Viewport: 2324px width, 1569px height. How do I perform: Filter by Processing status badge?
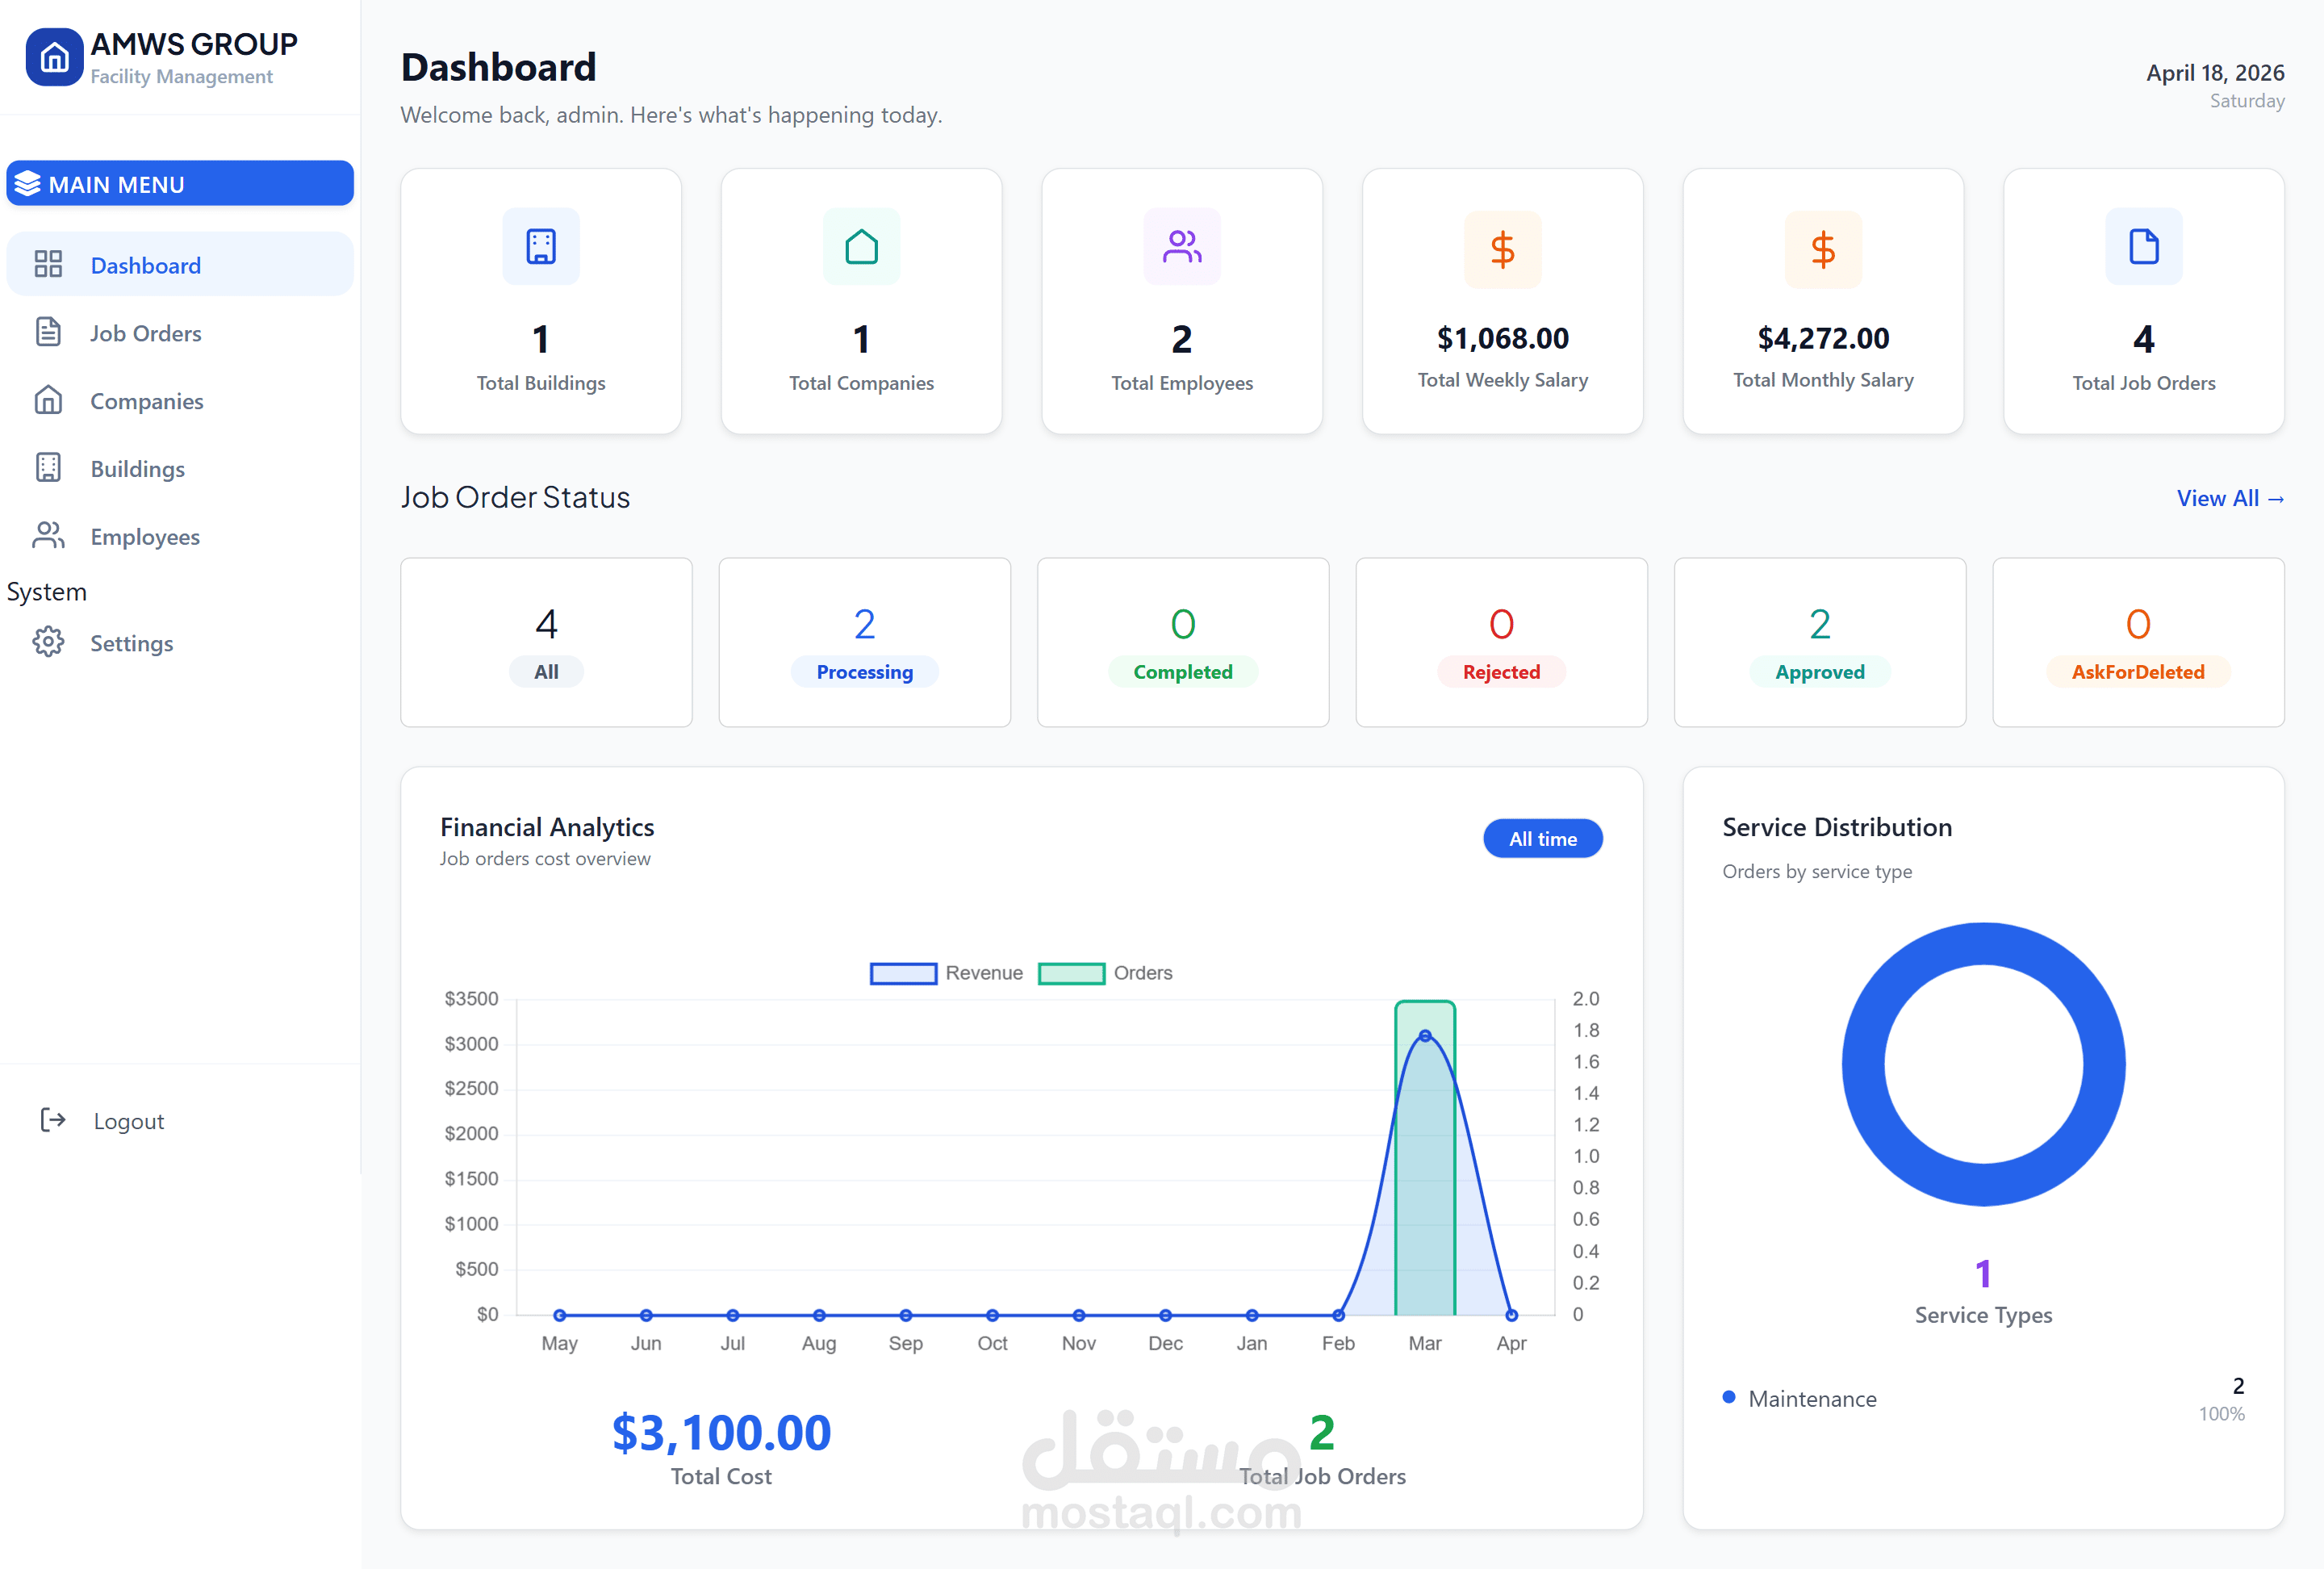pos(864,672)
